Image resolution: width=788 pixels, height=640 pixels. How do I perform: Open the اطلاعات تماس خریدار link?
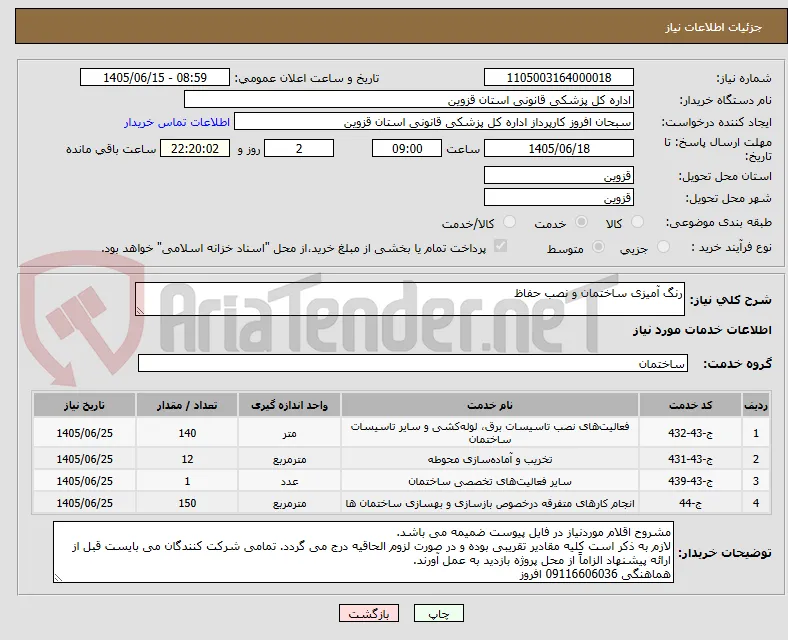(177, 122)
